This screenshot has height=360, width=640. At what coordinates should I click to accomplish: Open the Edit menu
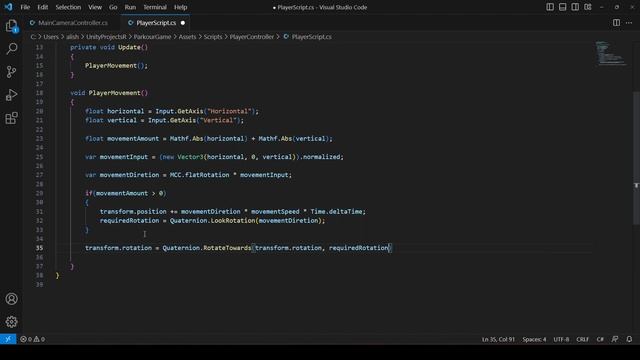click(42, 7)
